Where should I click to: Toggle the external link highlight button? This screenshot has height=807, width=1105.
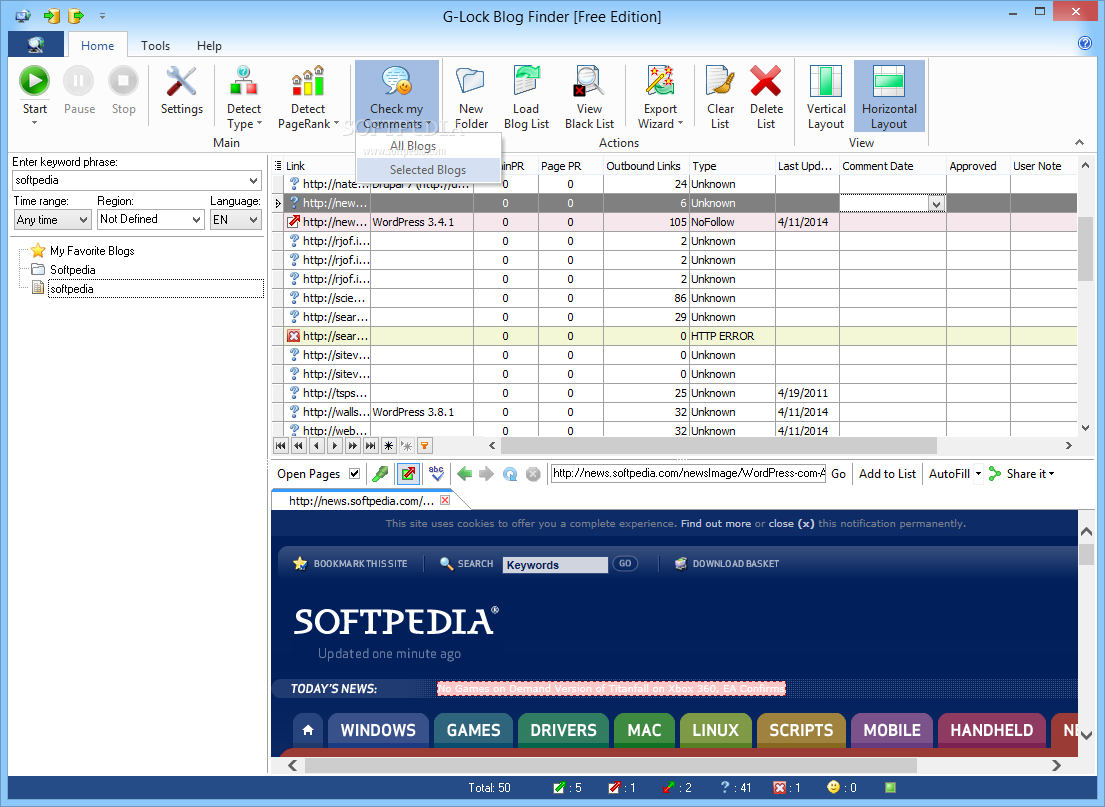pyautogui.click(x=408, y=474)
